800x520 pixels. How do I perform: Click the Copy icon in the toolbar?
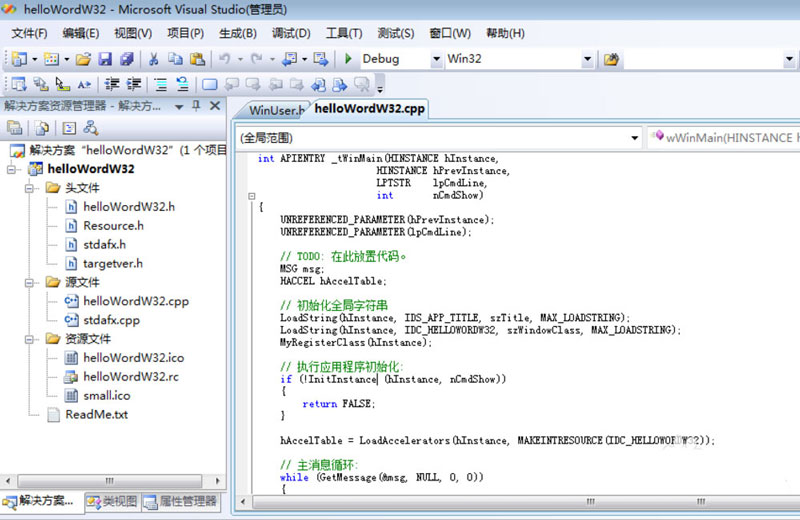176,59
